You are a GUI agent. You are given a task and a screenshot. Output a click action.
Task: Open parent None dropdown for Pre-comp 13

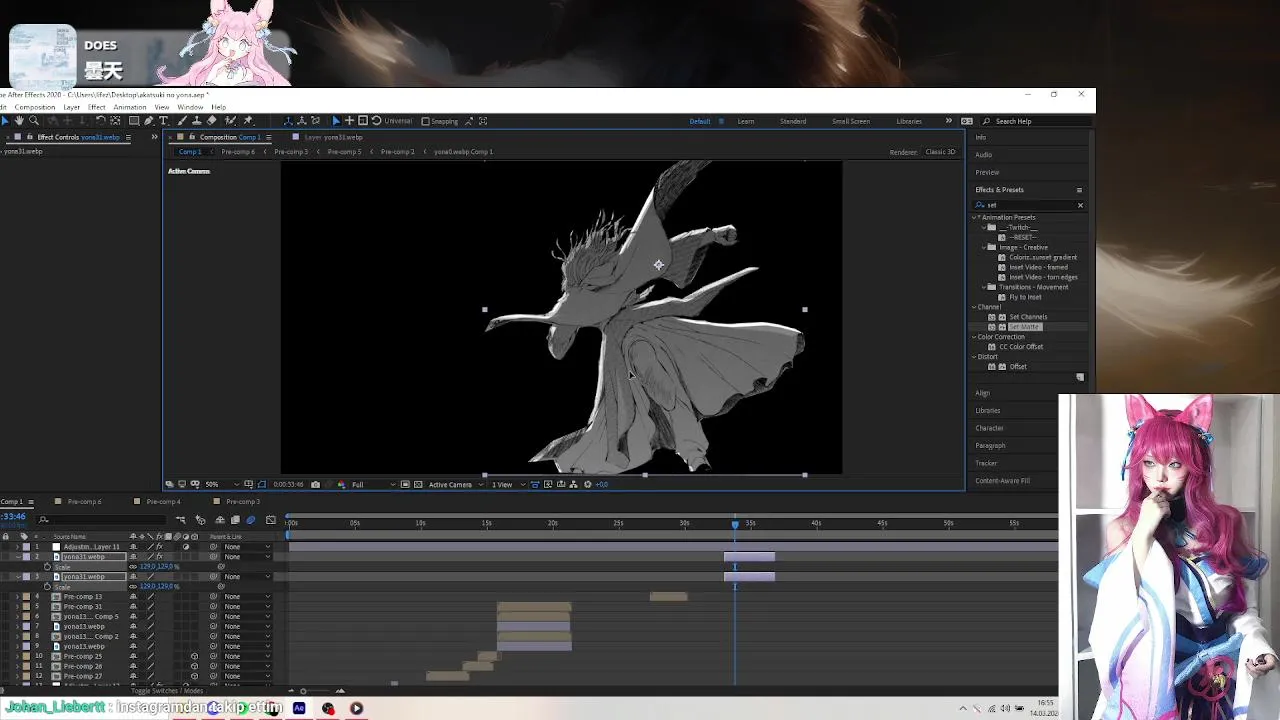(x=246, y=597)
